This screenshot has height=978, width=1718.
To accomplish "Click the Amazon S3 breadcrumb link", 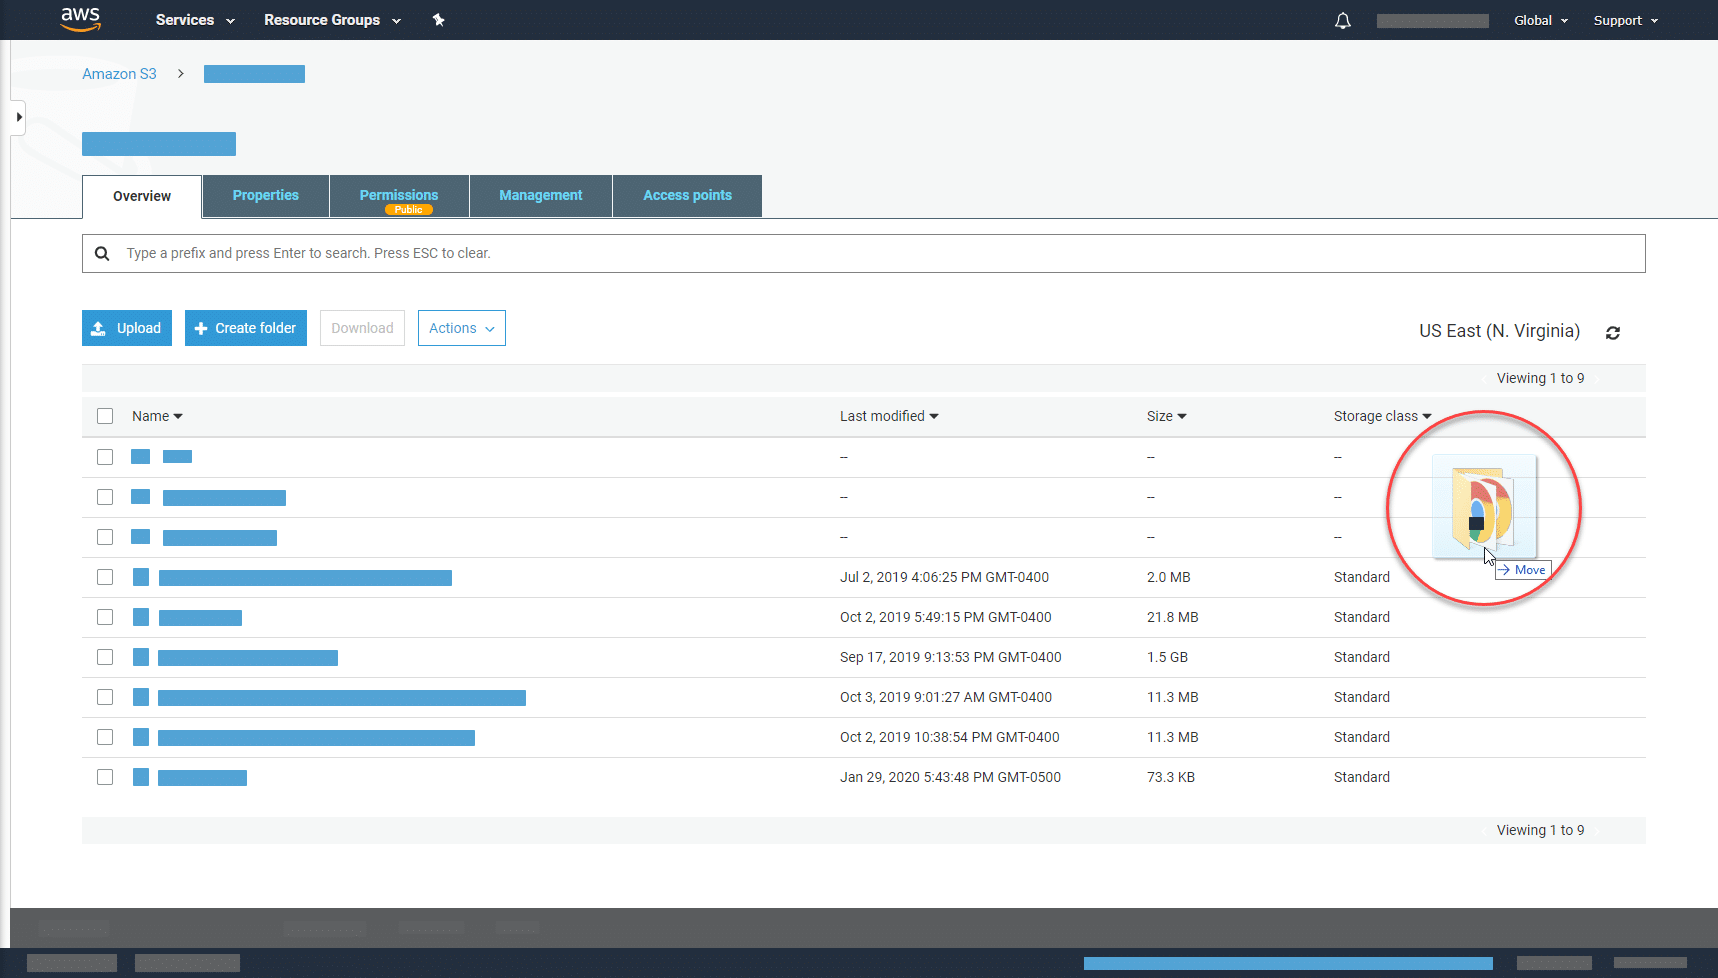I will pos(119,73).
